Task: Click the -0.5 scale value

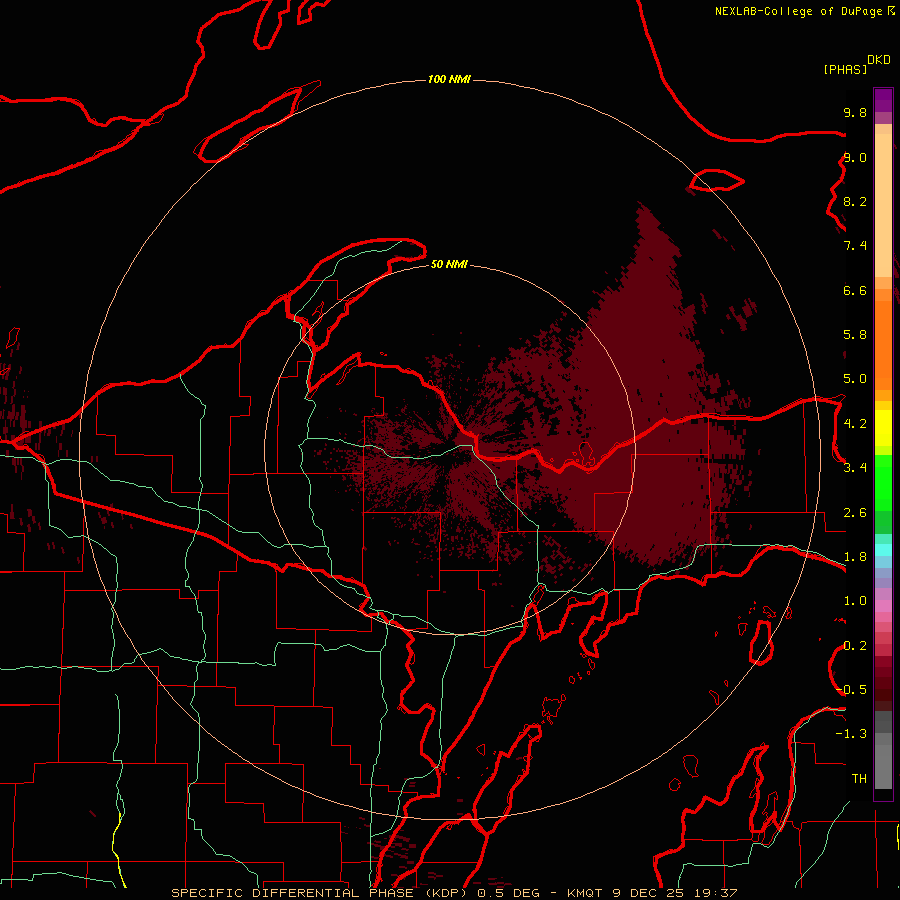Action: click(x=851, y=690)
